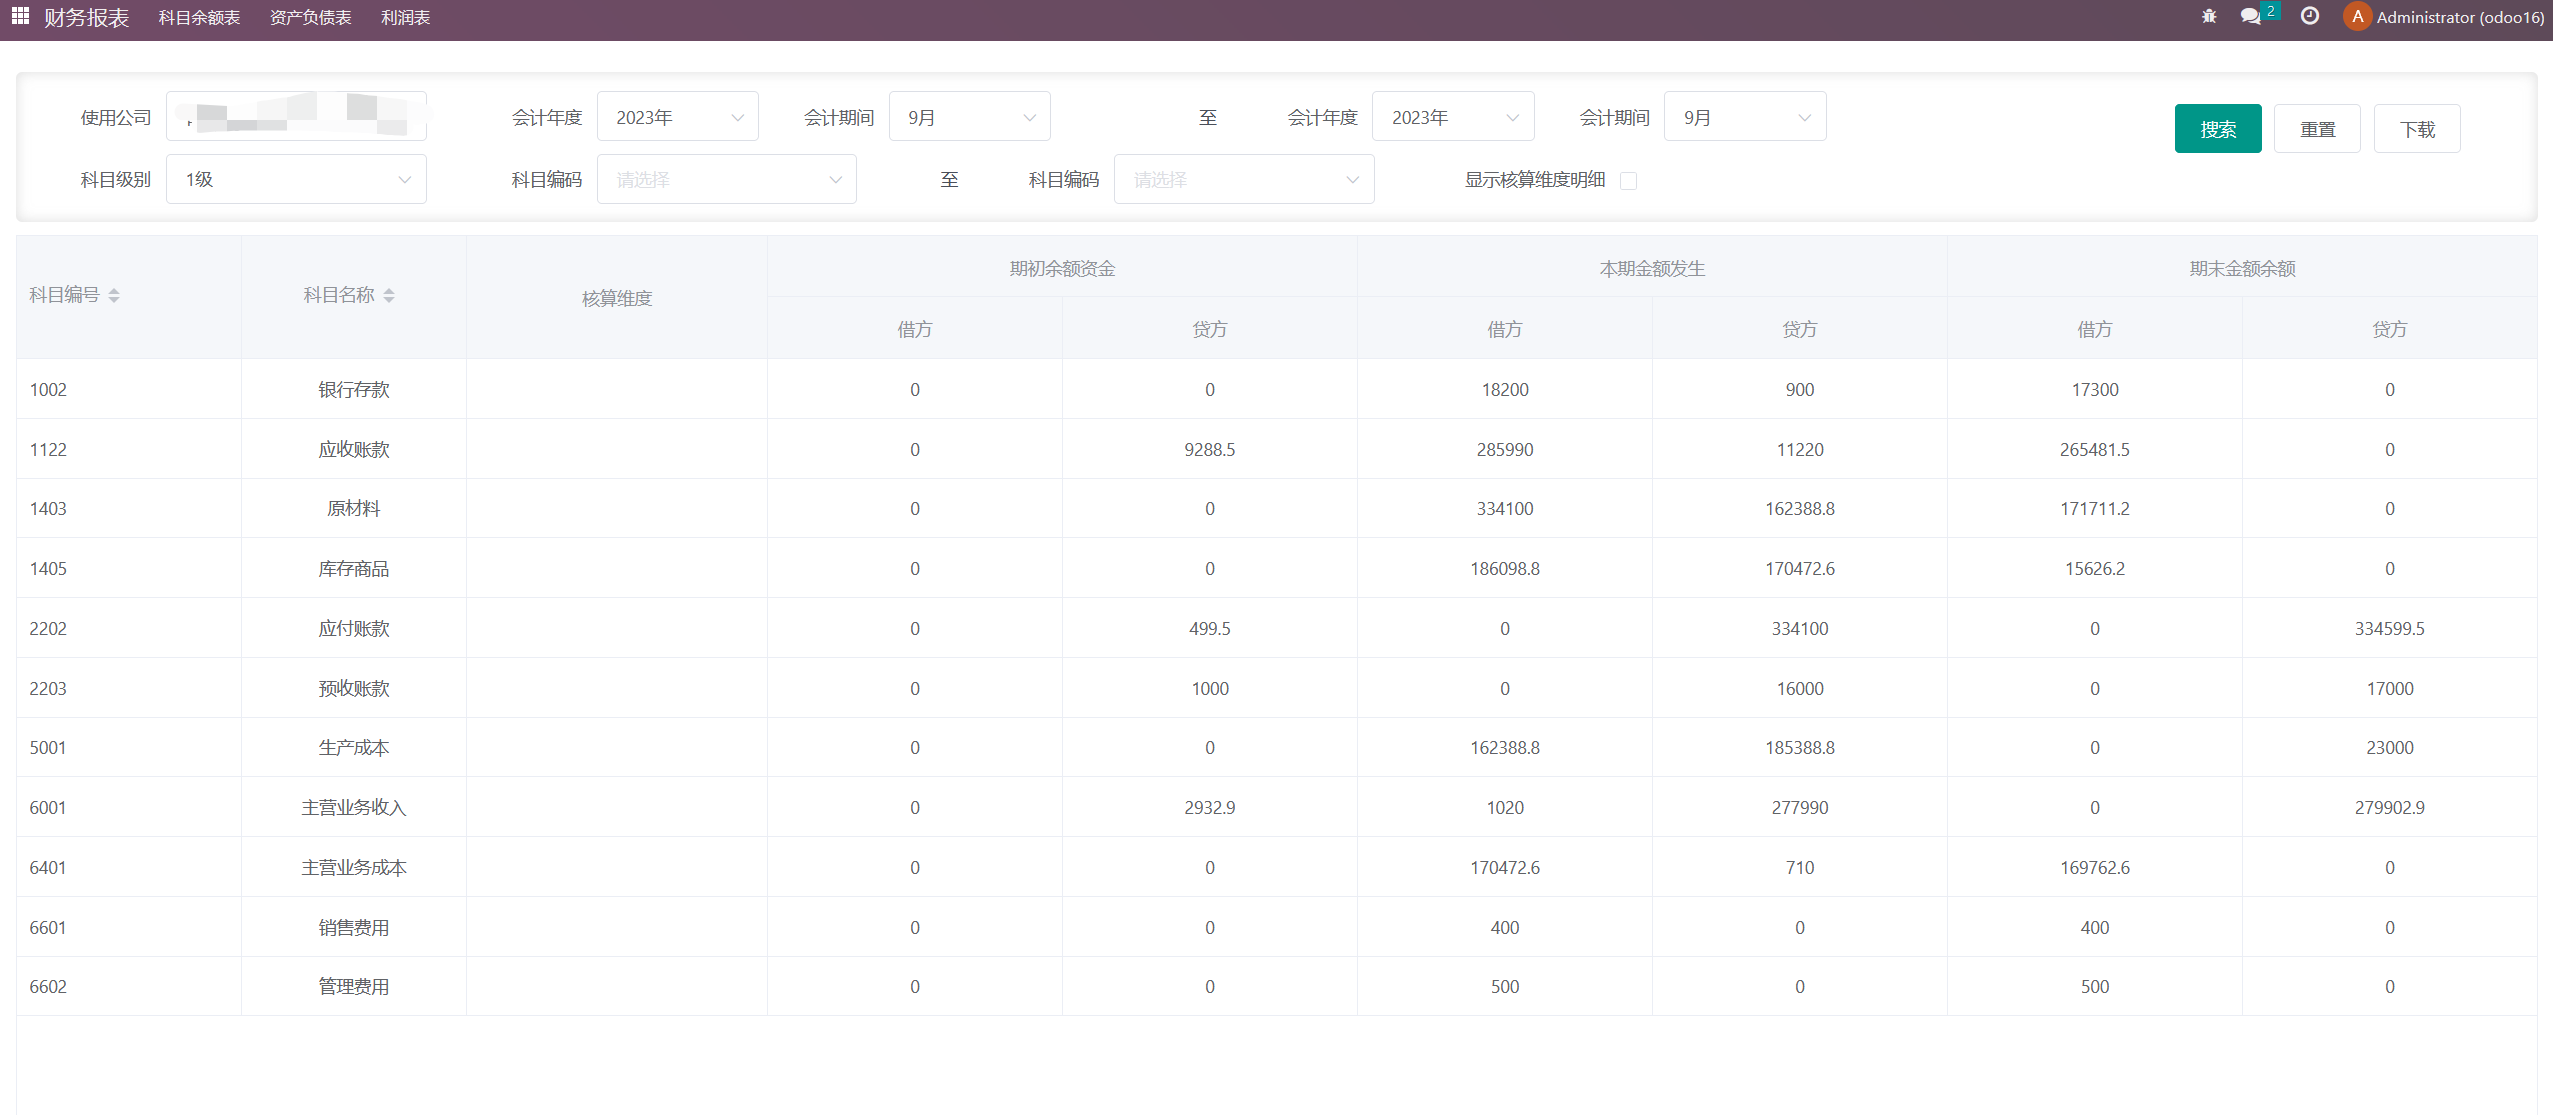Viewport: 2553px width, 1115px height.
Task: Click account number 1002
Action: point(48,389)
